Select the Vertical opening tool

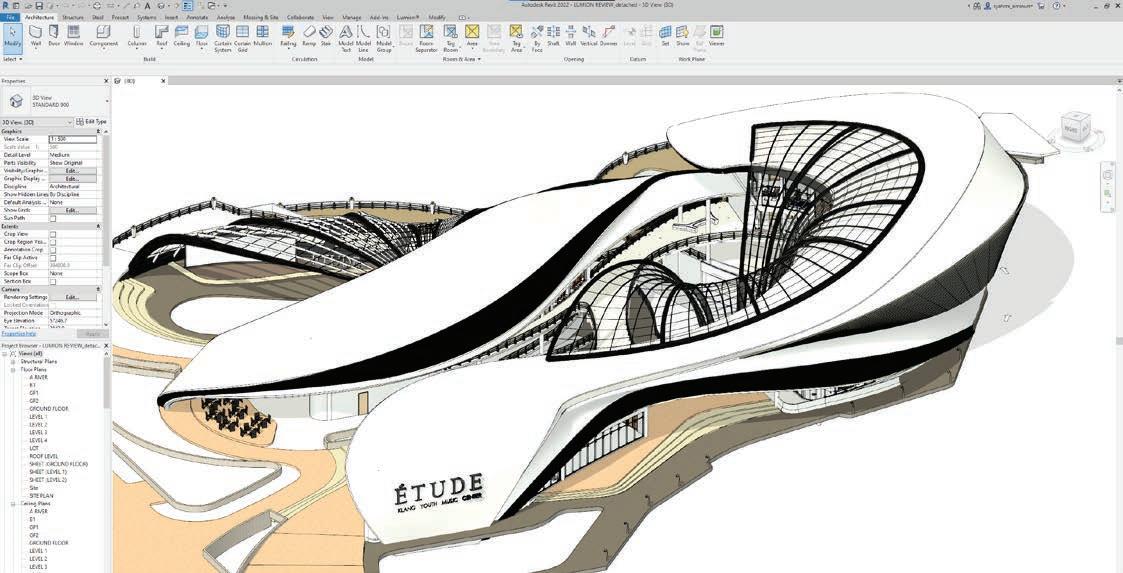589,36
